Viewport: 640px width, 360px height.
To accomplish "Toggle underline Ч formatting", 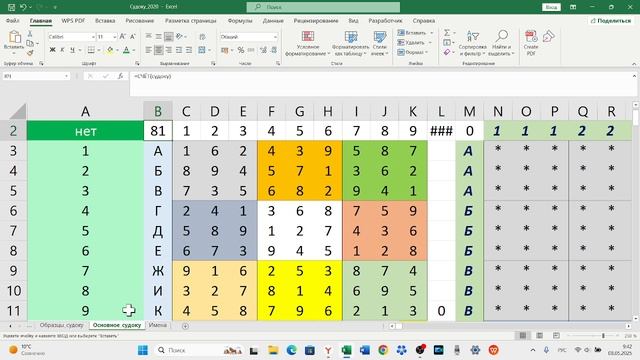I will [72, 50].
